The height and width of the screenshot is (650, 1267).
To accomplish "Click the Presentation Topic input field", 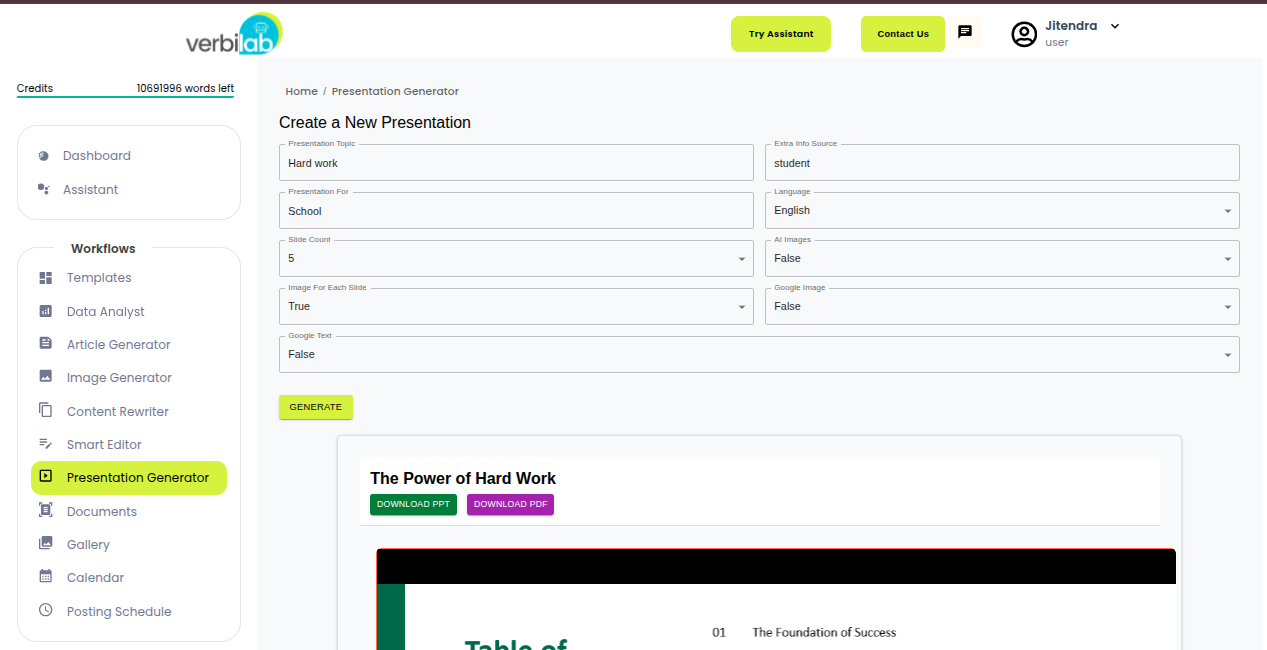I will 516,162.
